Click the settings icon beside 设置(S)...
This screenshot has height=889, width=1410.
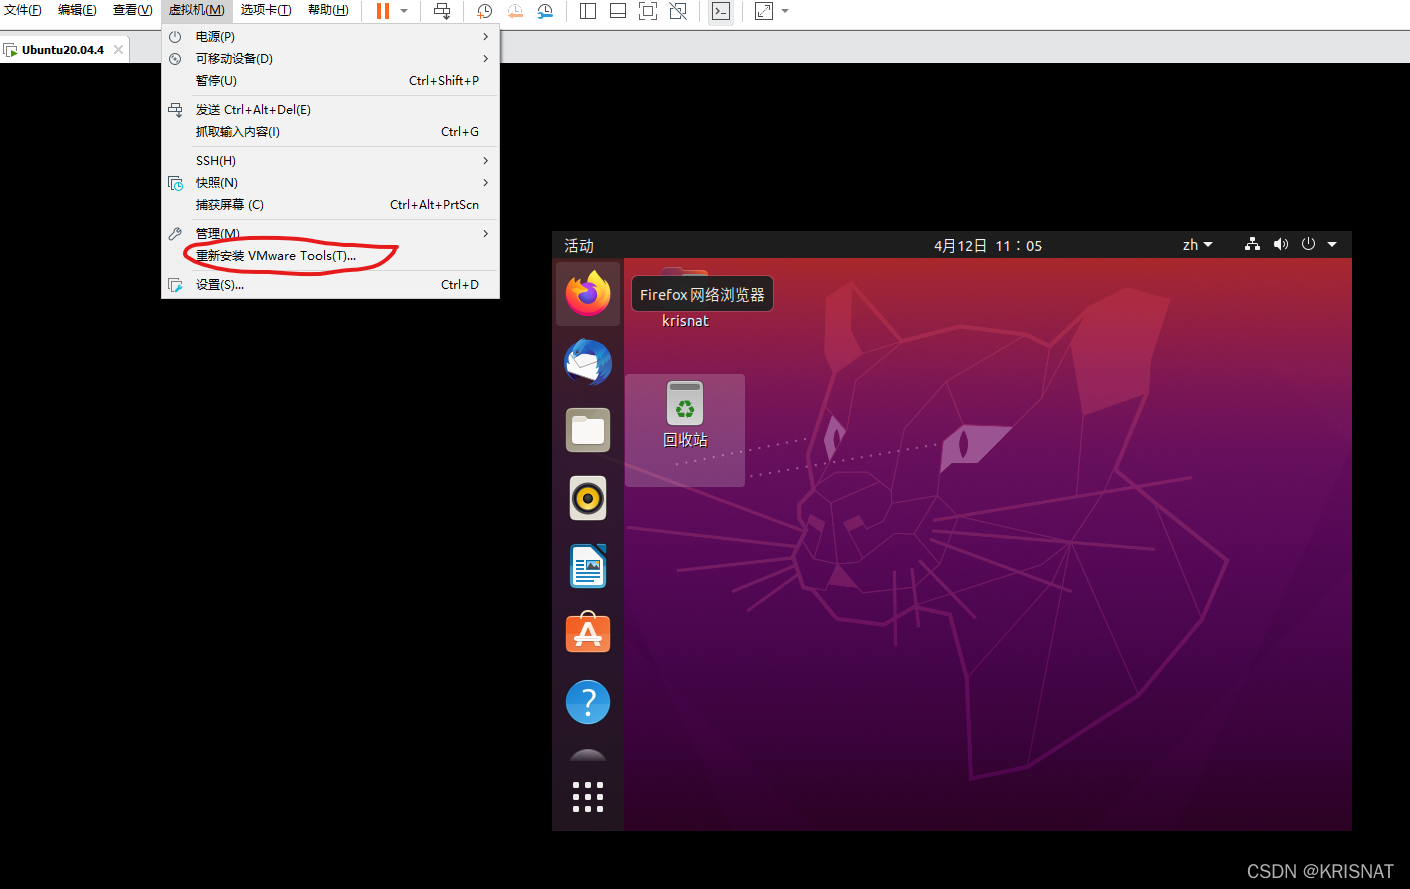(175, 285)
